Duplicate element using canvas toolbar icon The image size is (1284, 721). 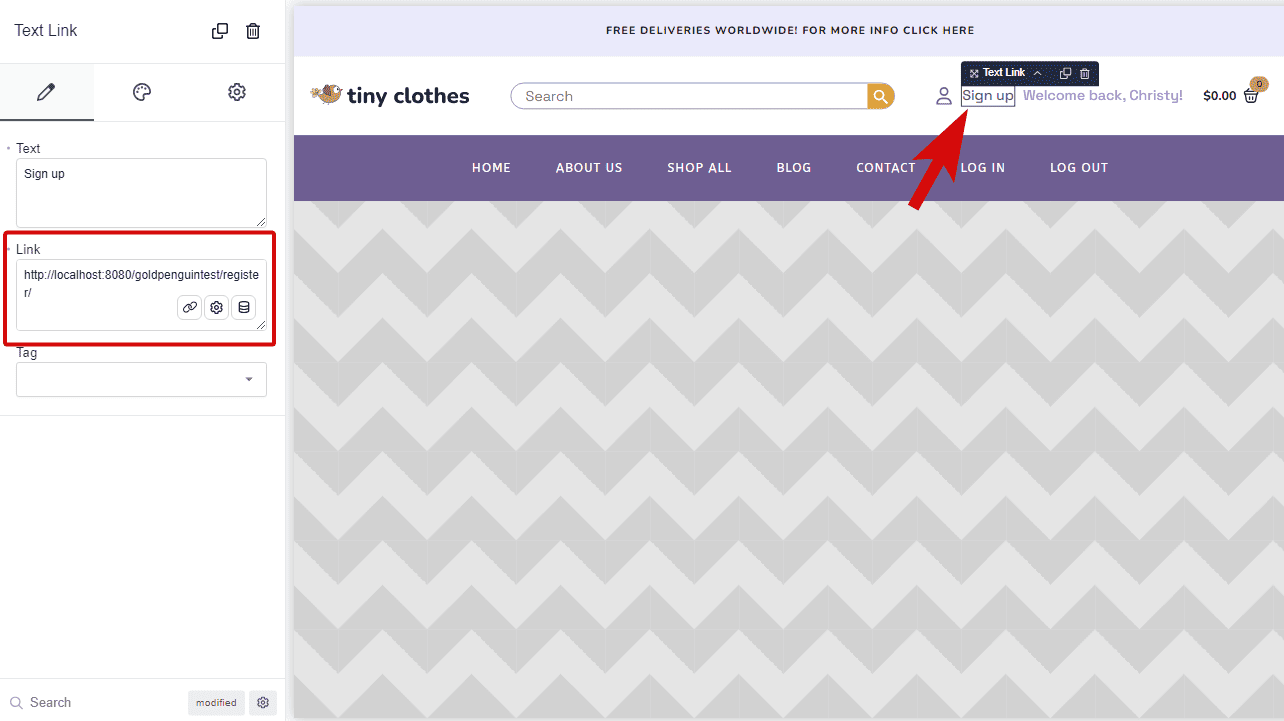(1065, 73)
